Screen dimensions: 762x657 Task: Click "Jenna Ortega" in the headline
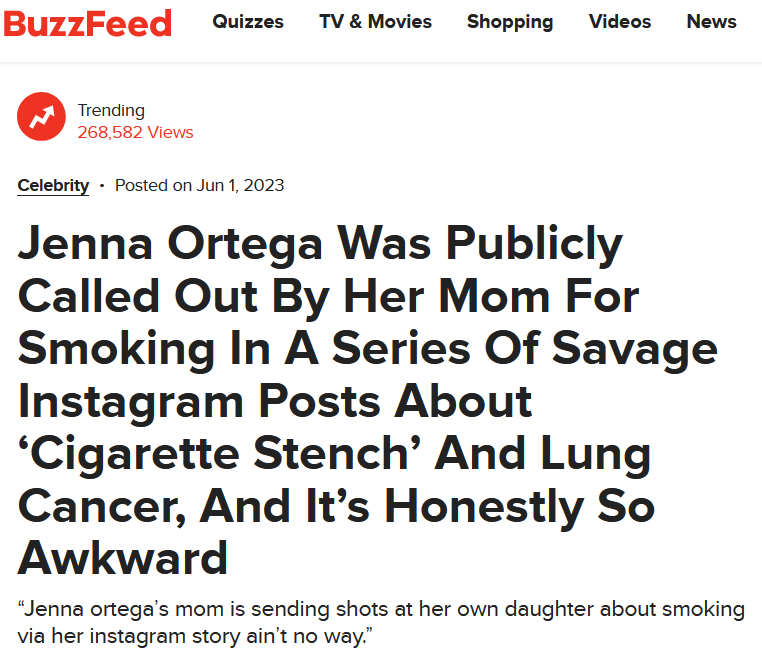[170, 244]
